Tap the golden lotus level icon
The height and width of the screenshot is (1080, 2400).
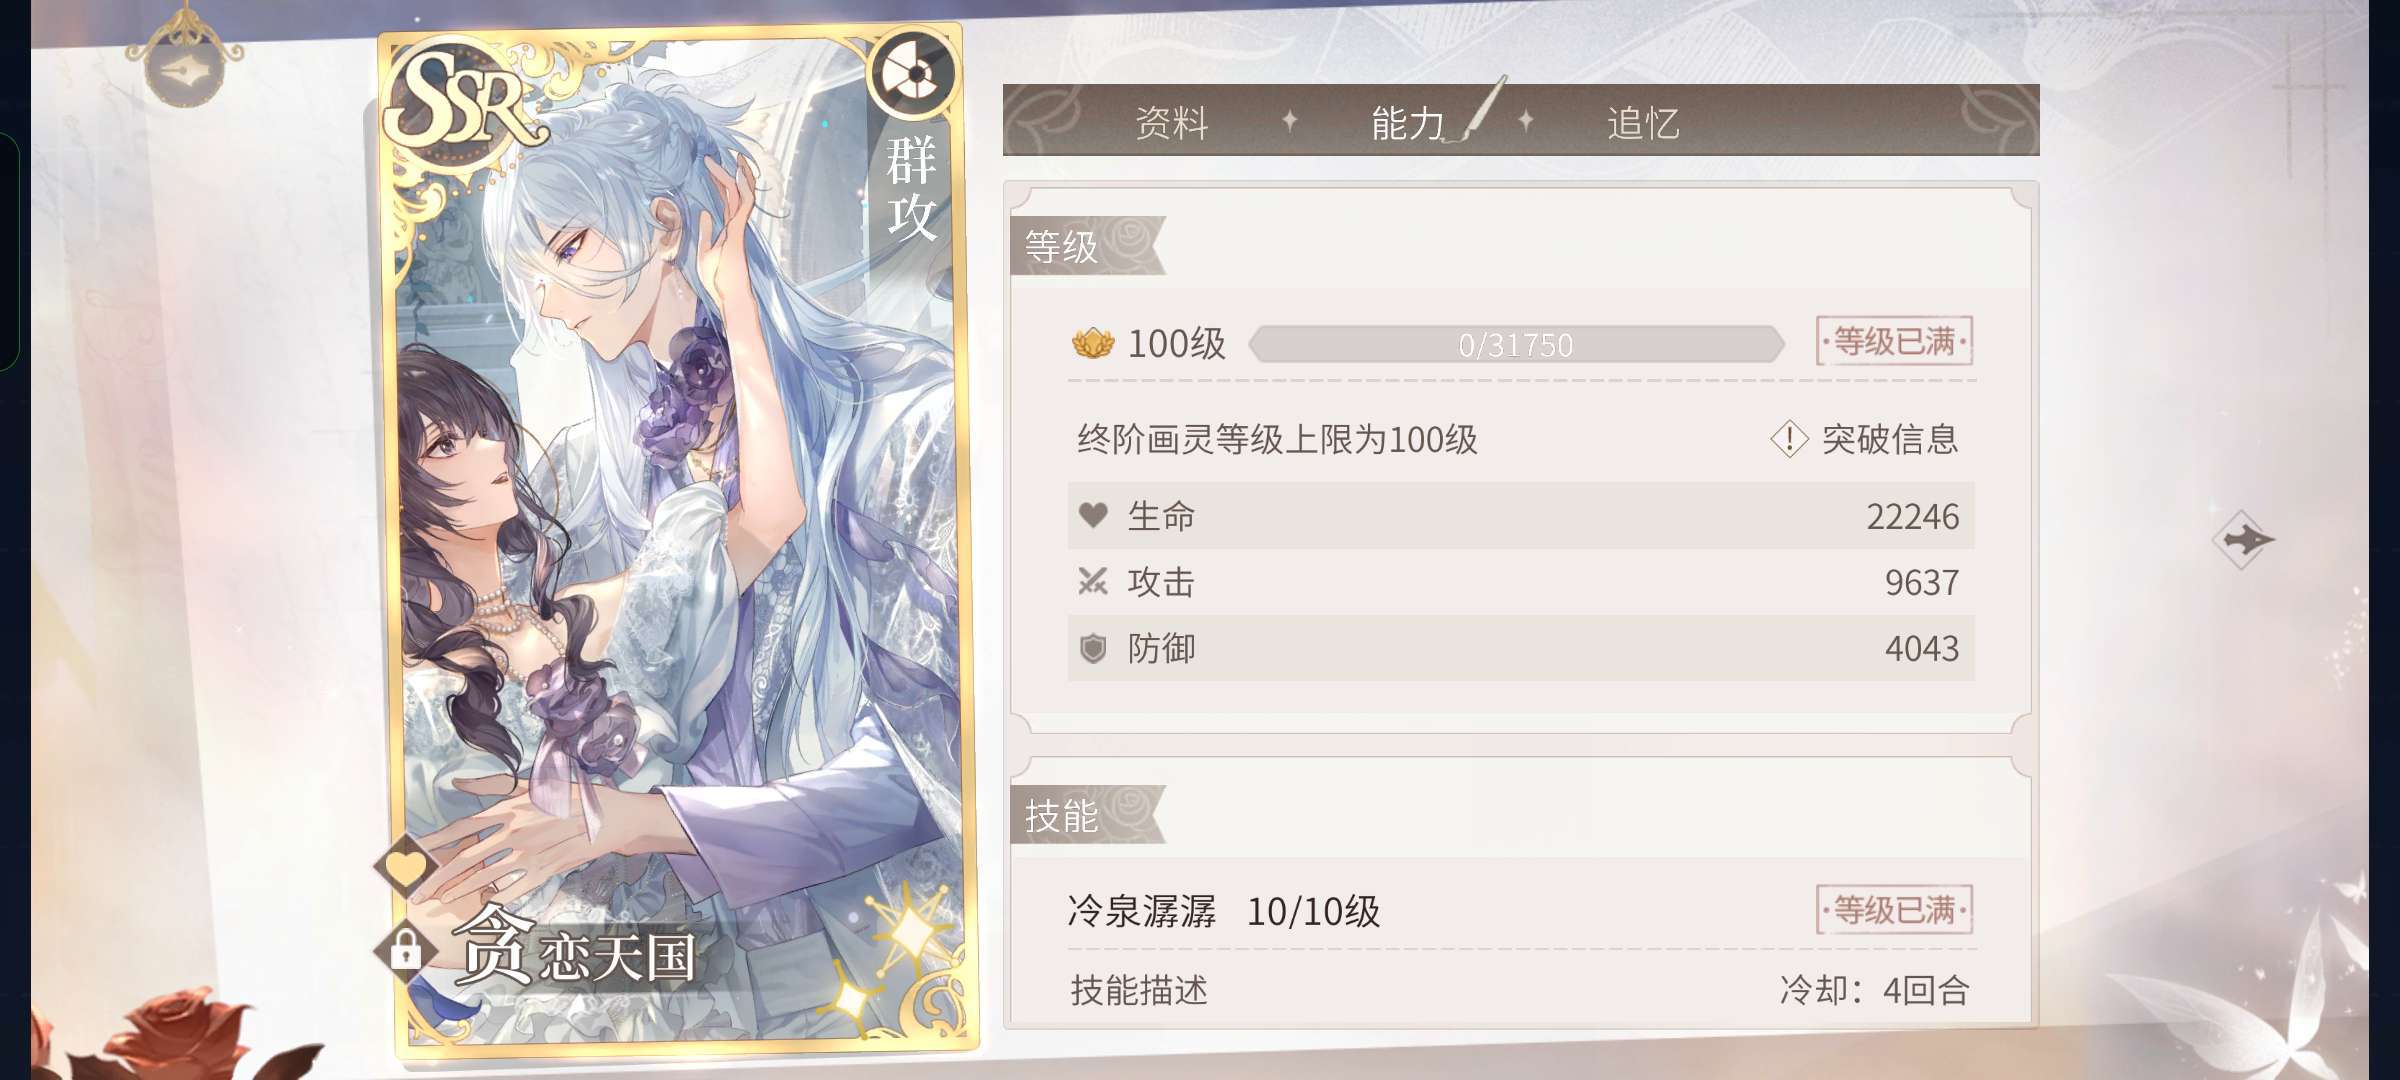coord(1093,344)
